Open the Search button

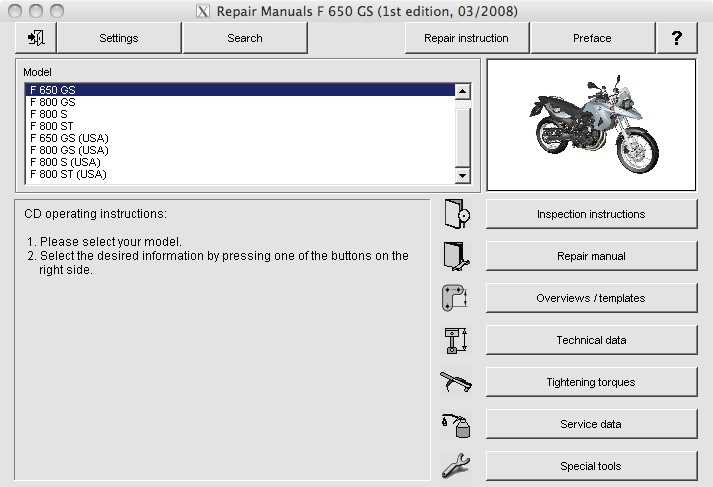coord(245,38)
